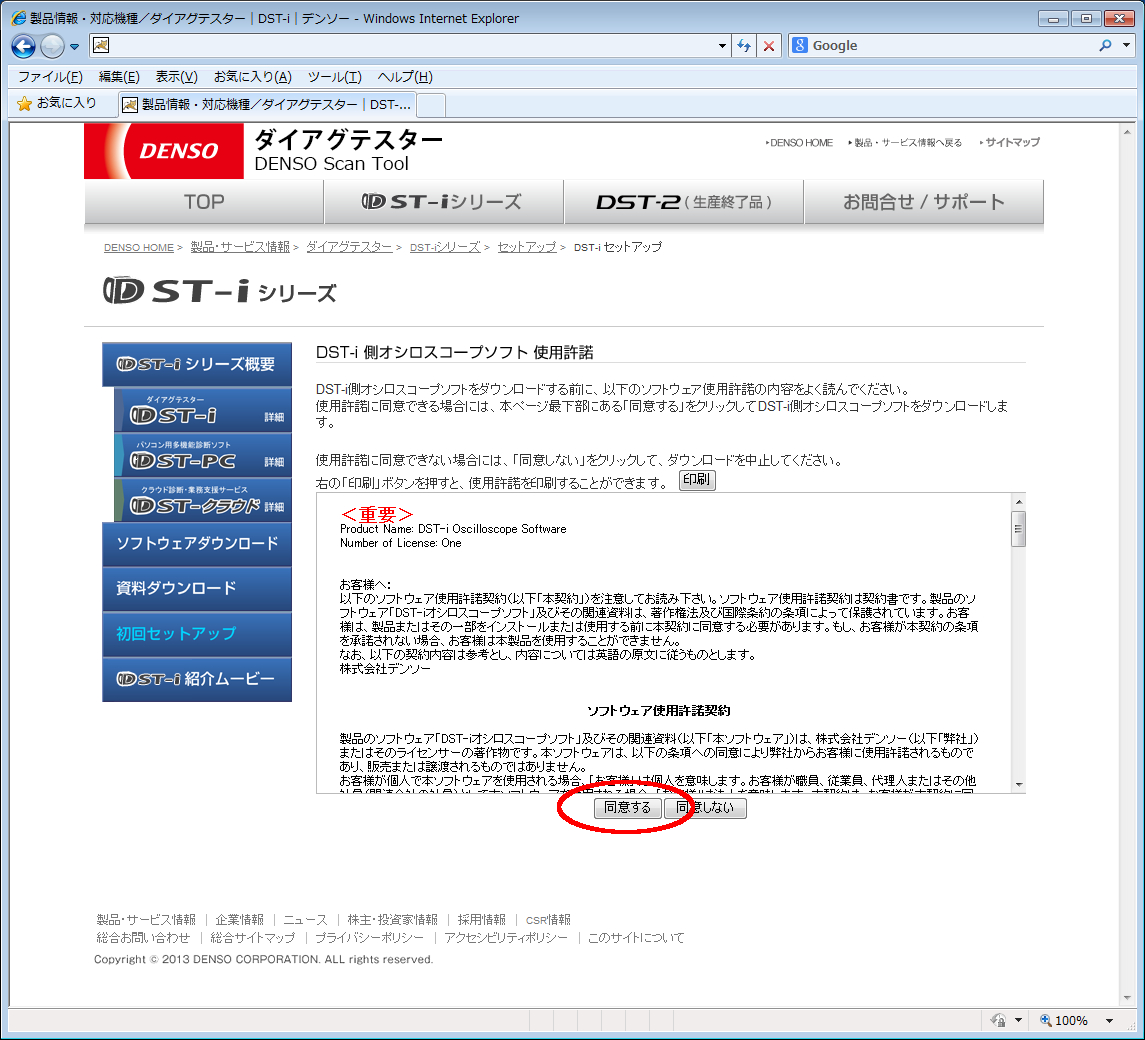Click footer 製品・サービス情報 link

point(146,919)
